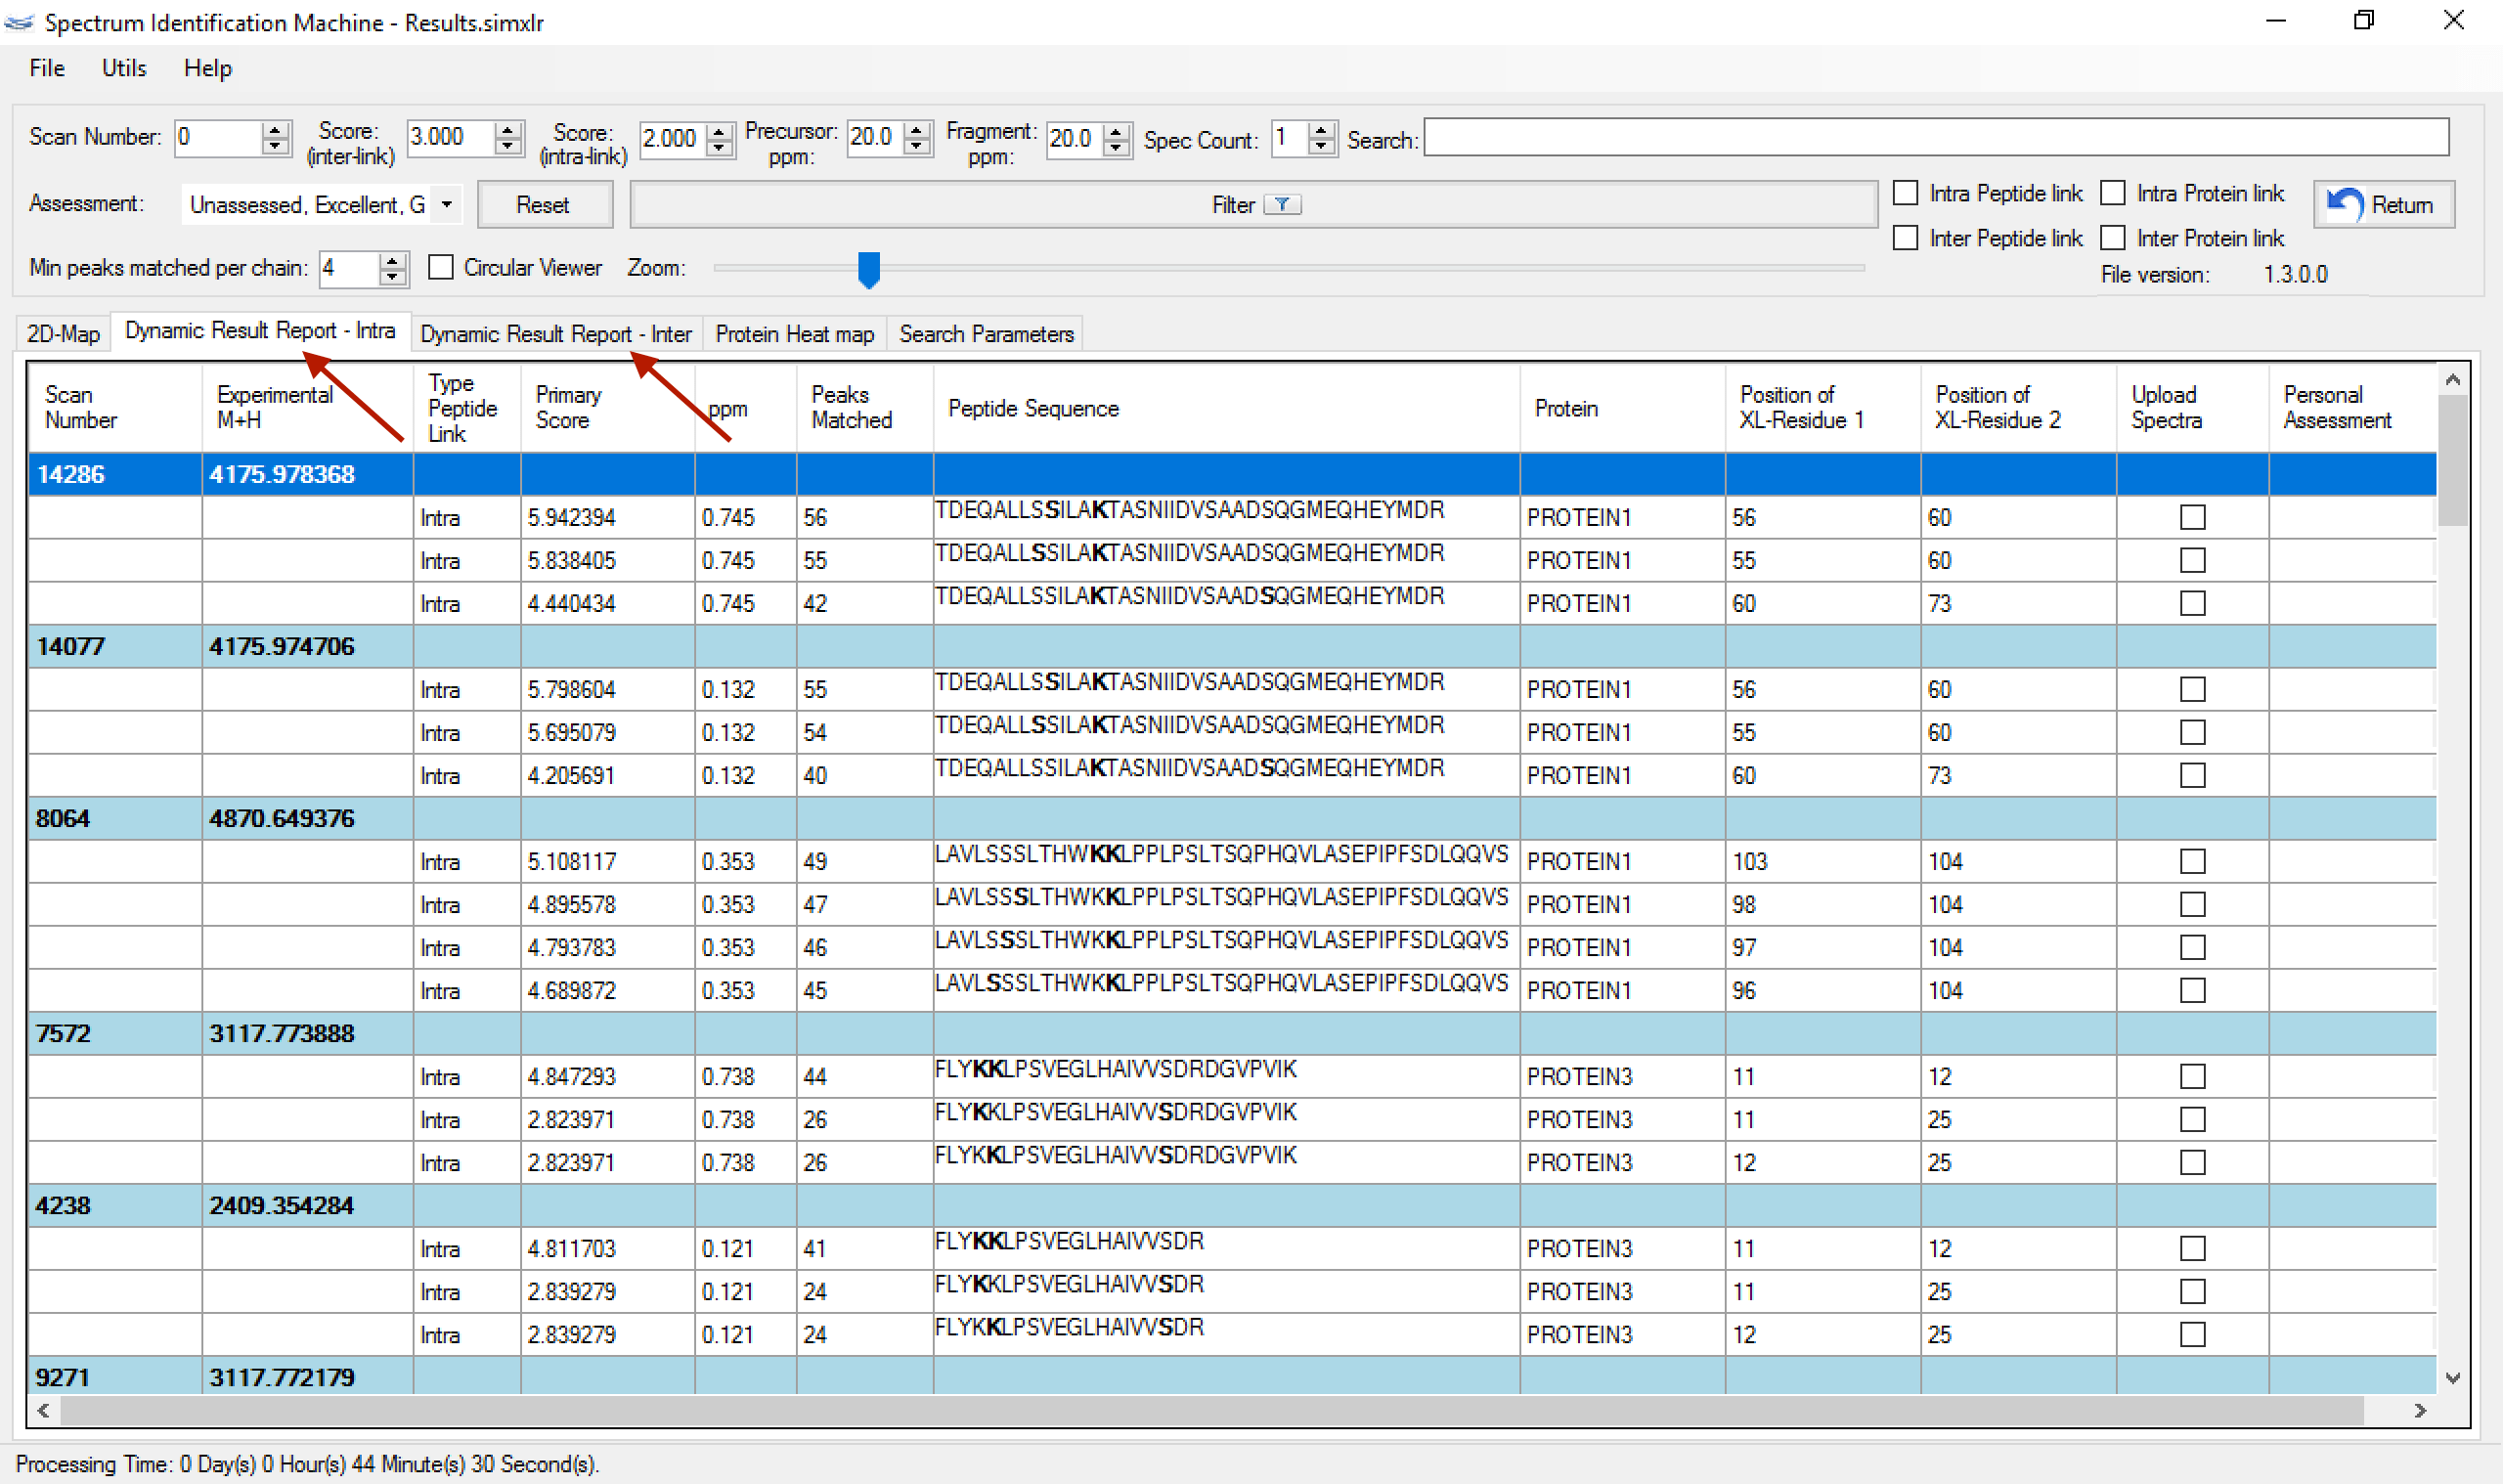The width and height of the screenshot is (2503, 1484).
Task: Open the Utils menu
Action: pos(124,68)
